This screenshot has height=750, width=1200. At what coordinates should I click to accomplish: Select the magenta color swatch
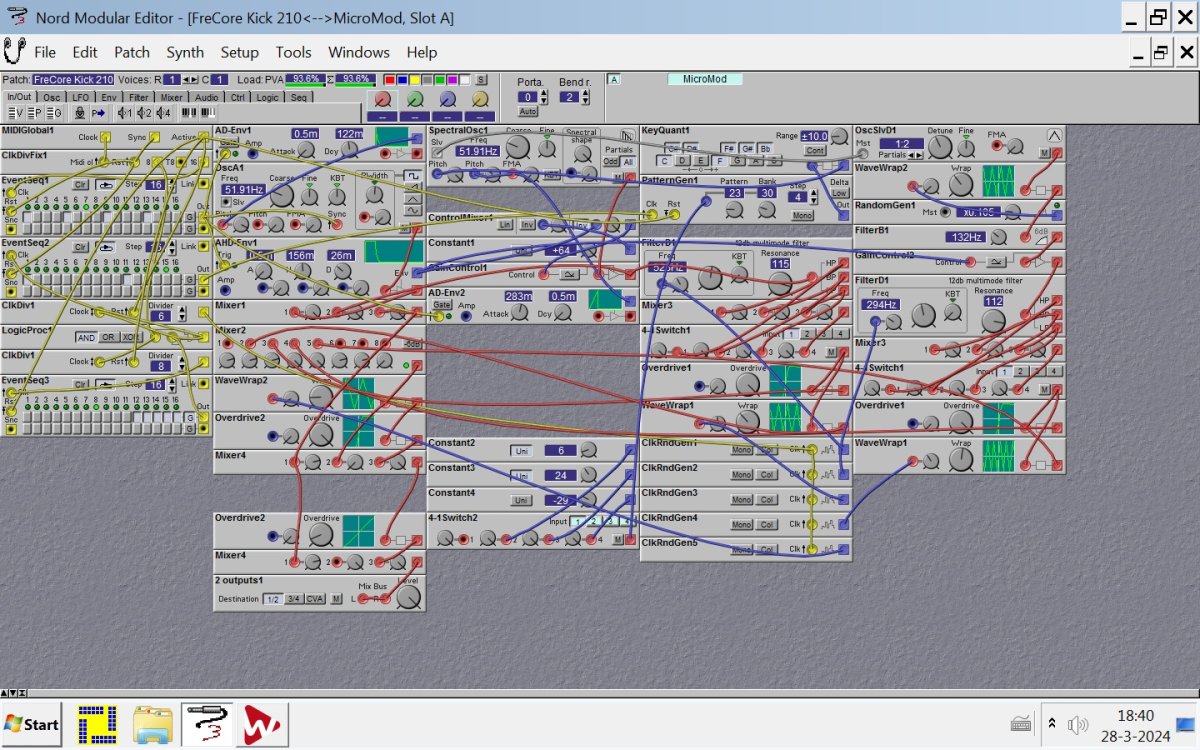click(452, 80)
